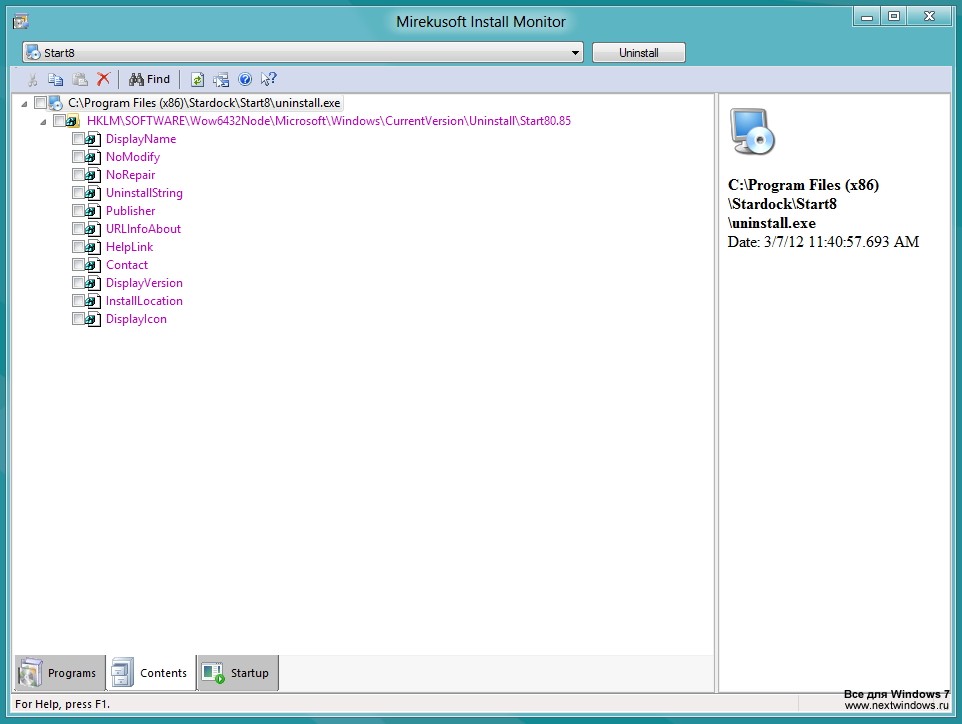Viewport: 962px width, 724px height.
Task: Click the registry key icon beside the HKLM row
Action: (73, 121)
